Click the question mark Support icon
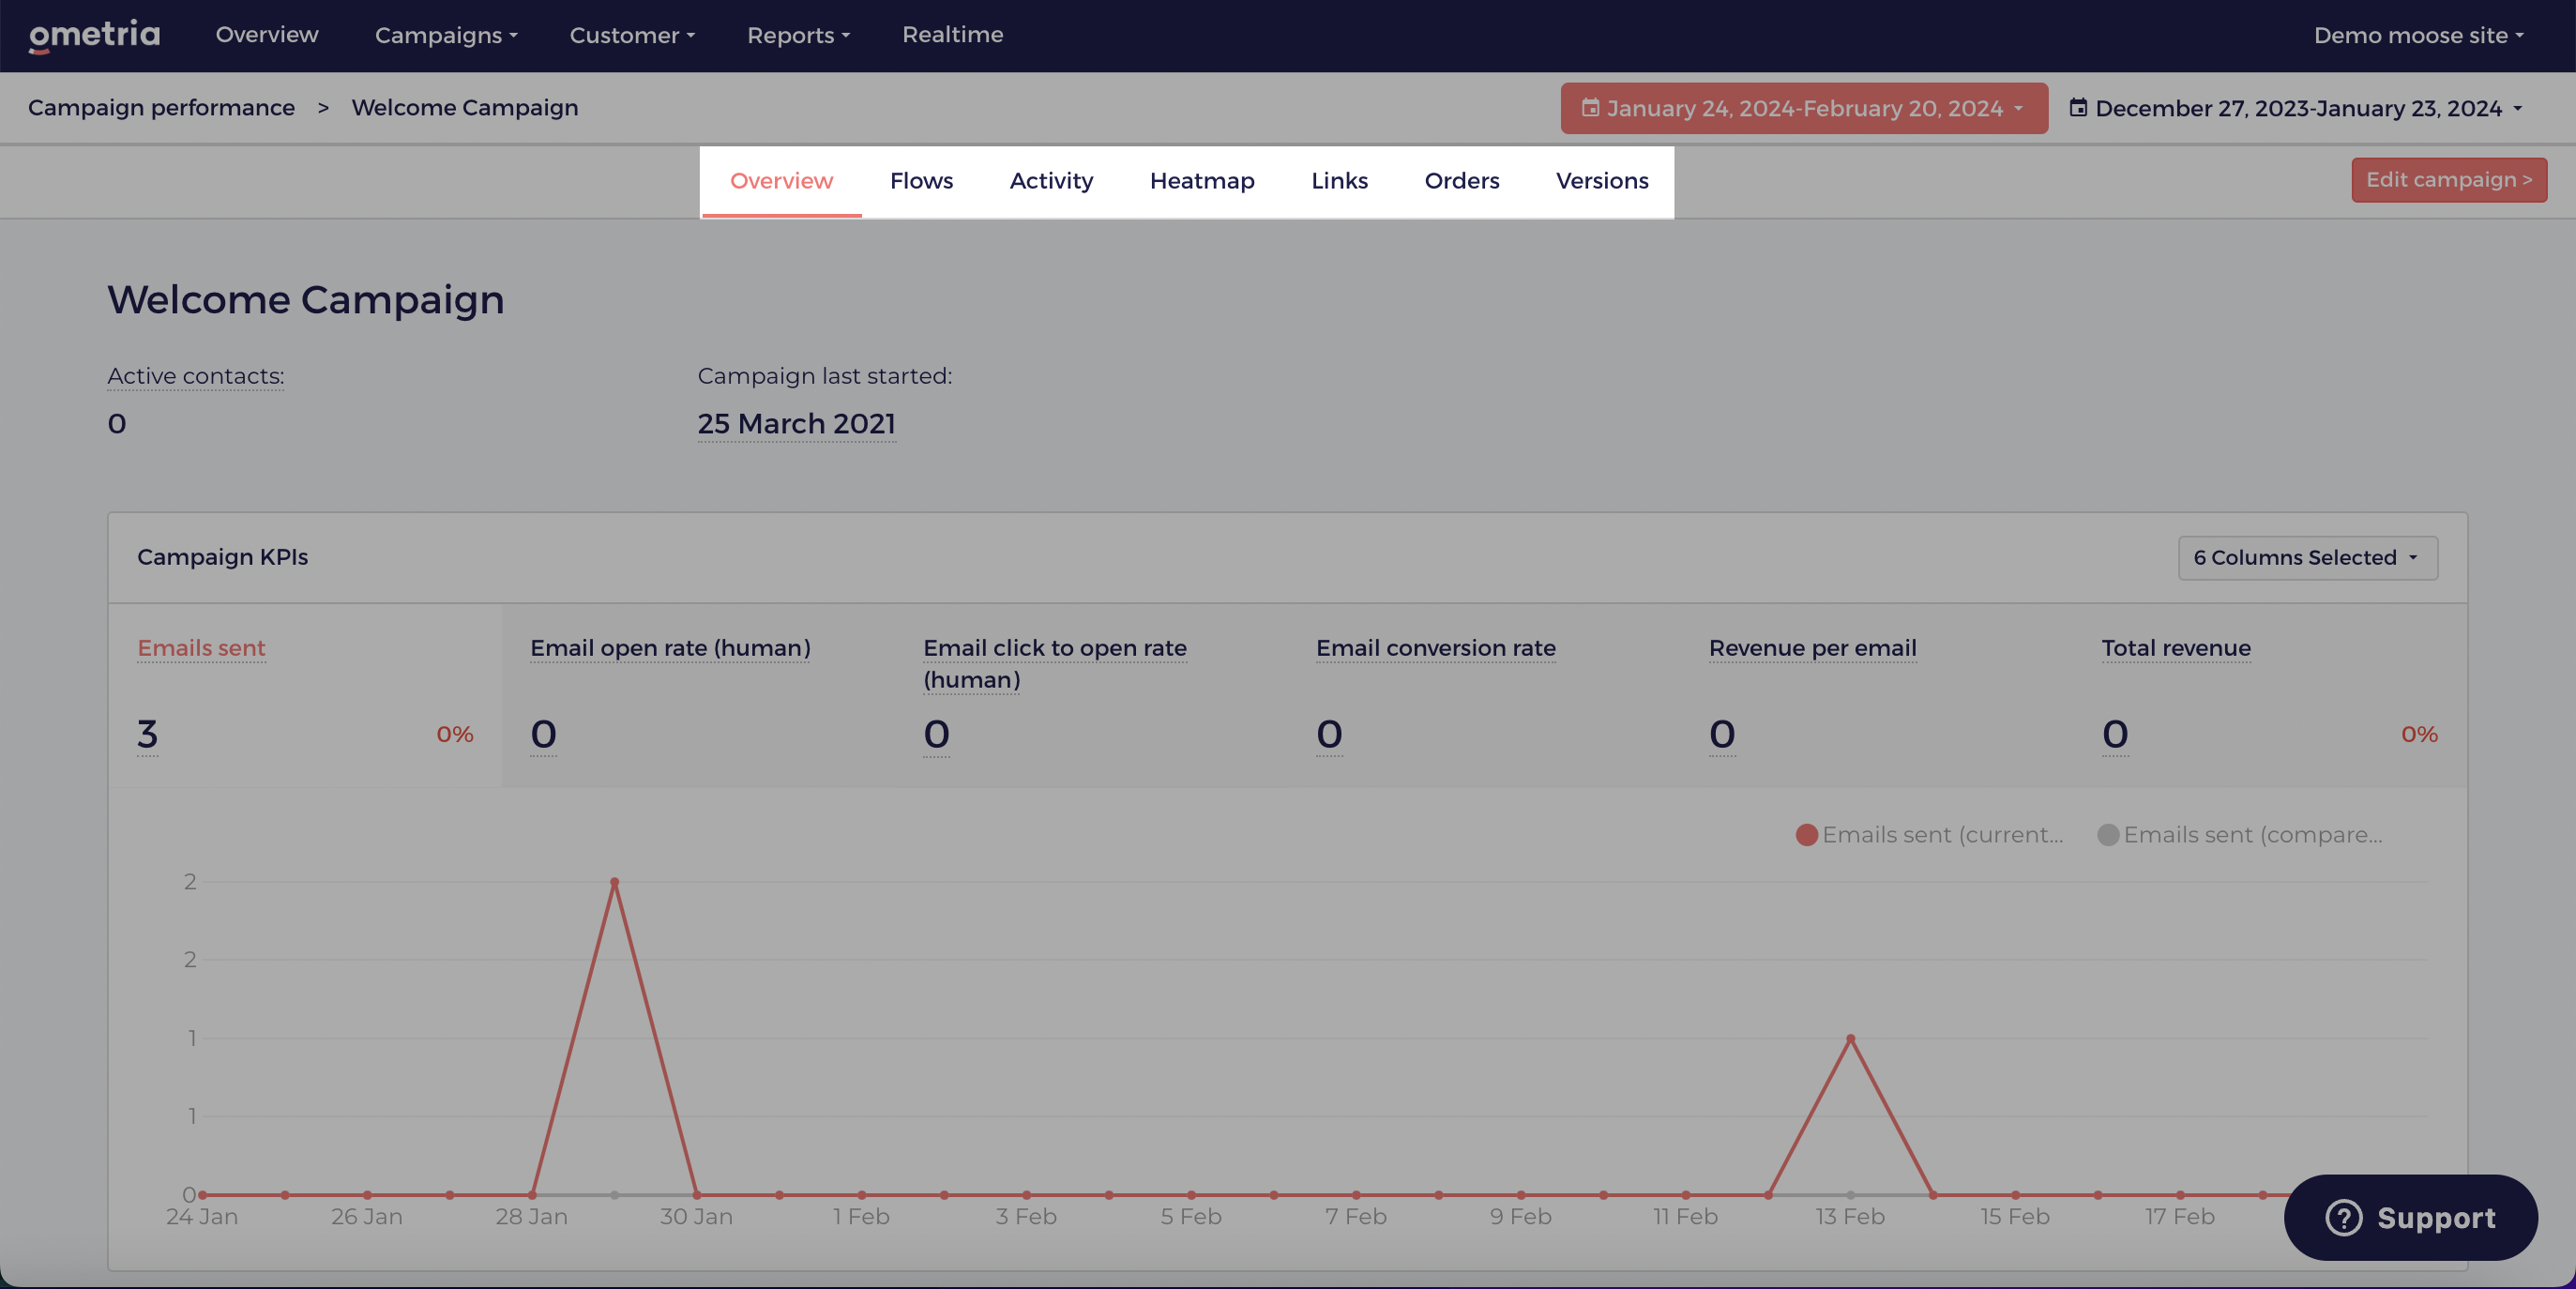 pos(2343,1217)
